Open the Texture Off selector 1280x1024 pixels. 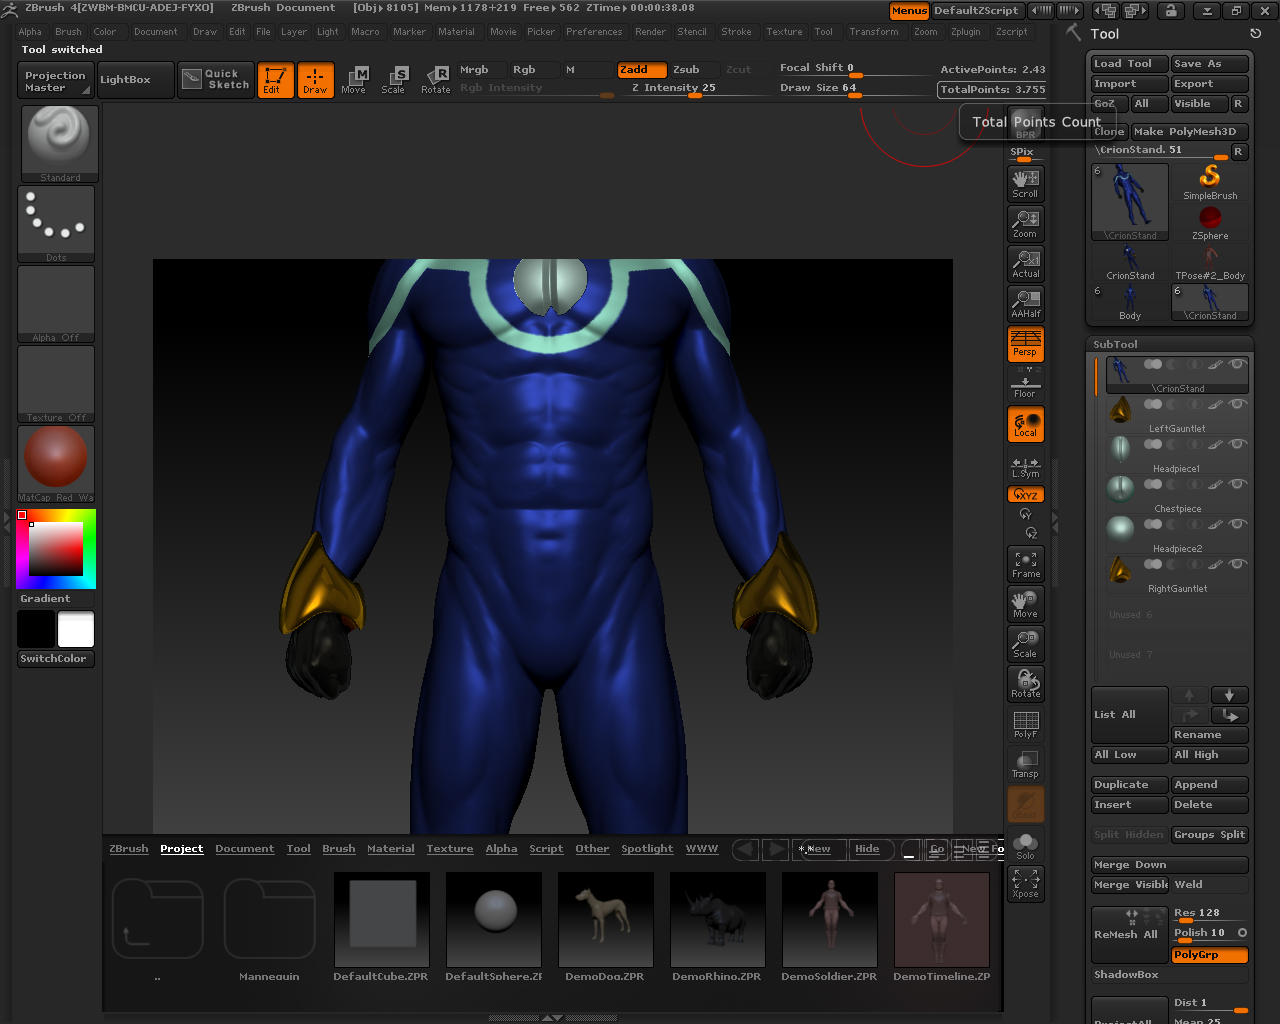point(56,384)
